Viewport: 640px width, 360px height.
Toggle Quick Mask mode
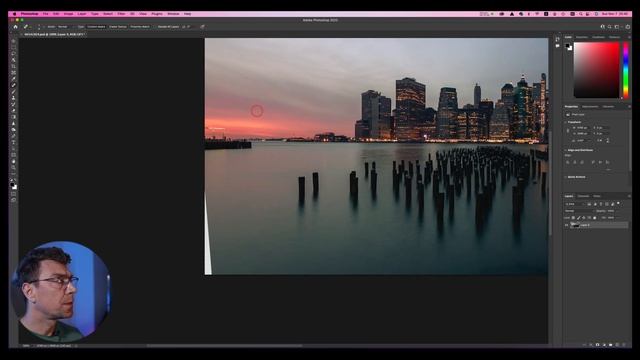click(13, 194)
